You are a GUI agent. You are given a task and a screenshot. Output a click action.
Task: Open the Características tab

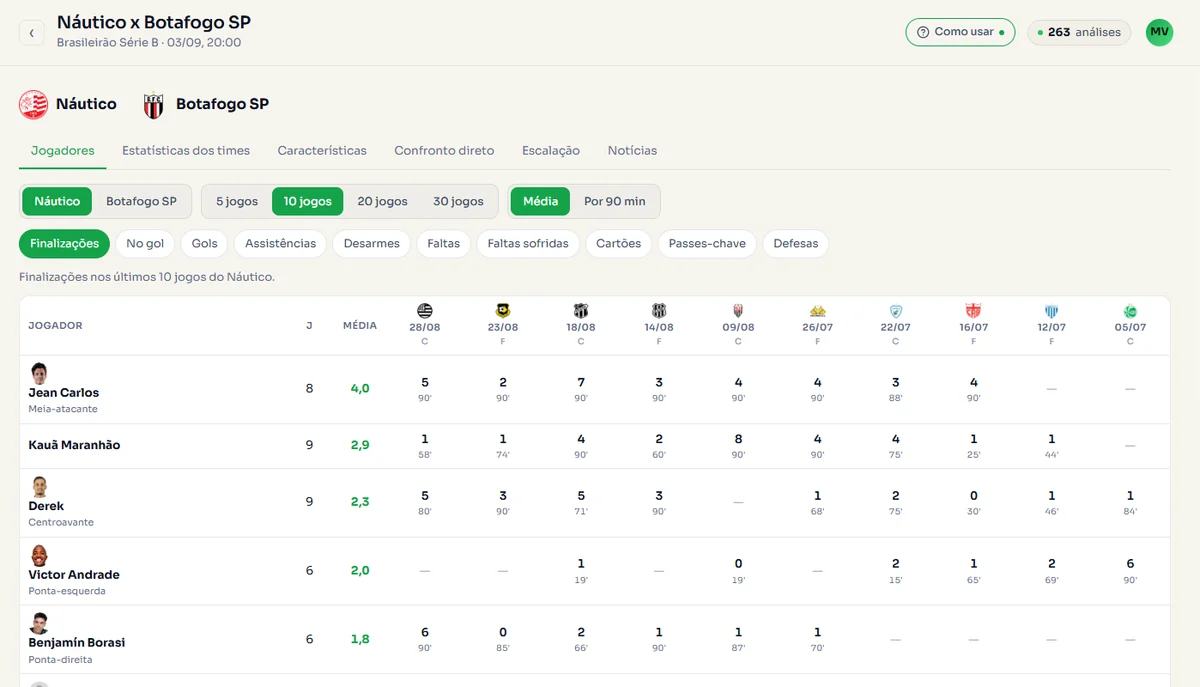point(322,151)
